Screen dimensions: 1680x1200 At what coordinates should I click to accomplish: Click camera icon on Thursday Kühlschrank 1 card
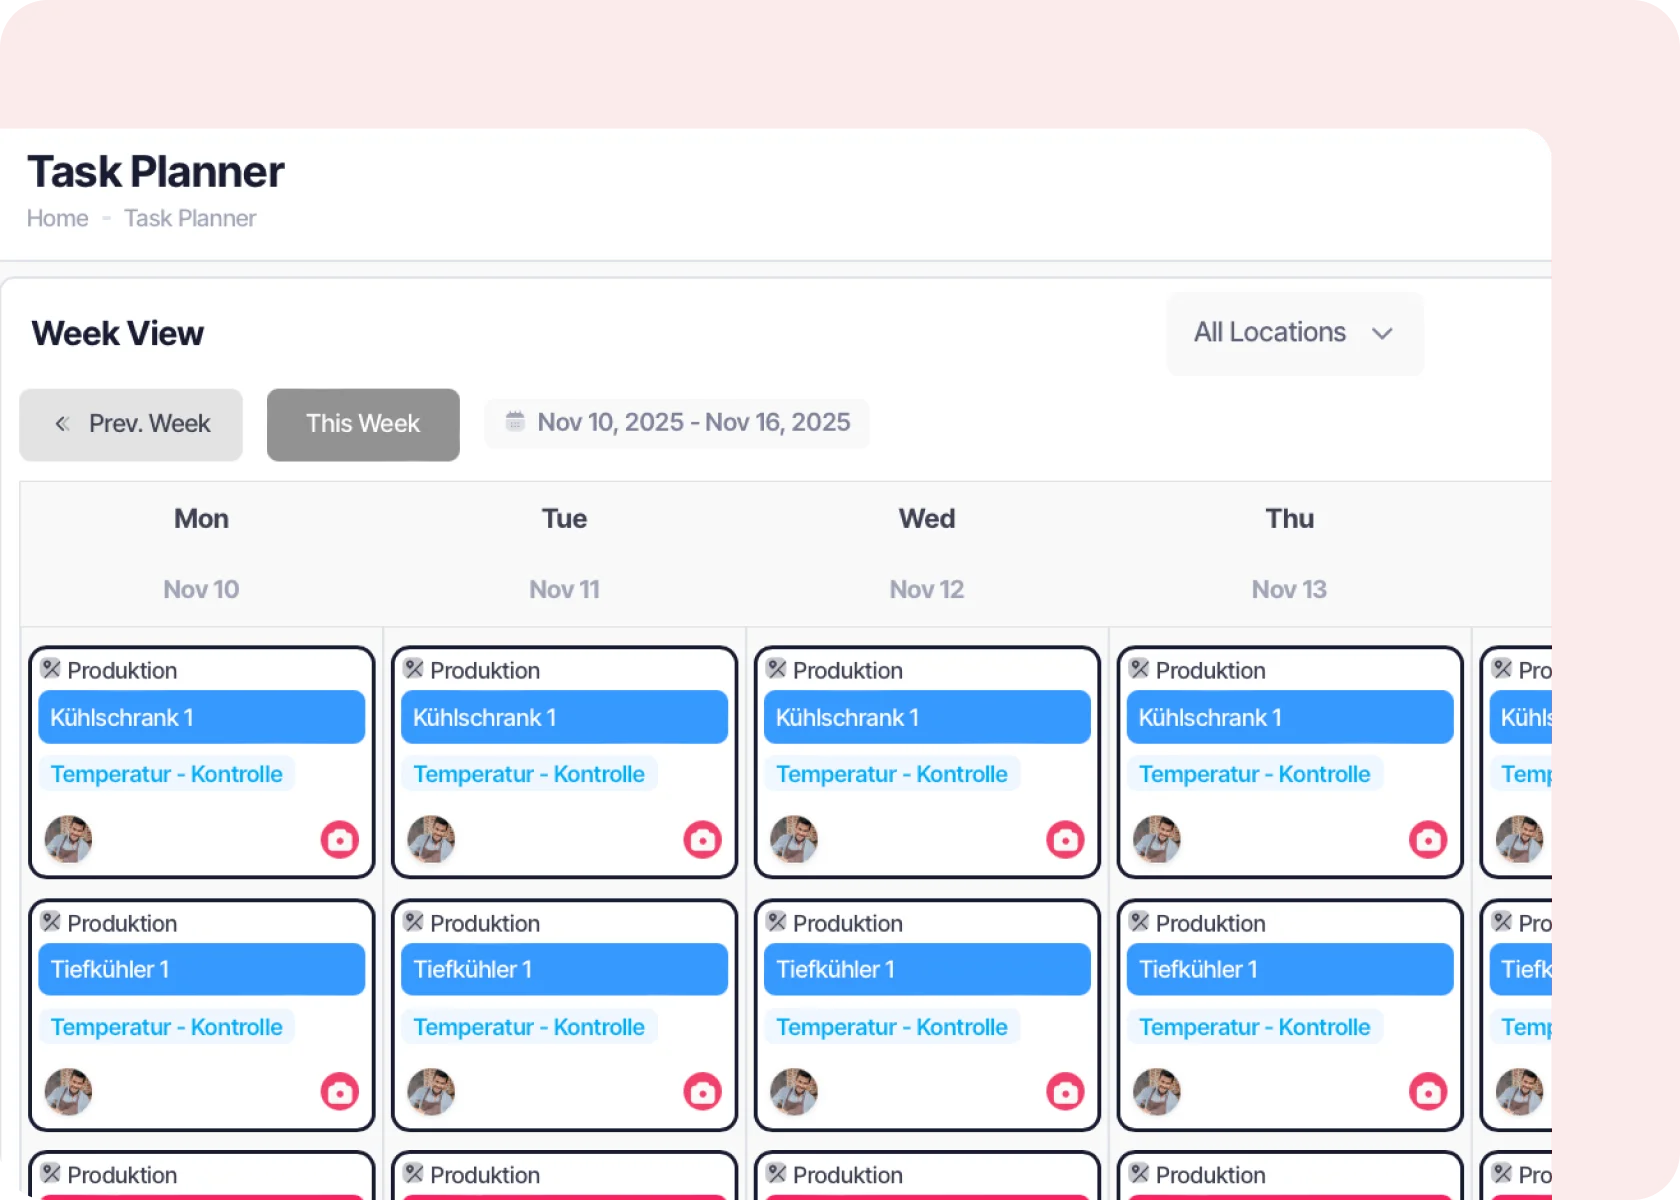click(x=1428, y=840)
